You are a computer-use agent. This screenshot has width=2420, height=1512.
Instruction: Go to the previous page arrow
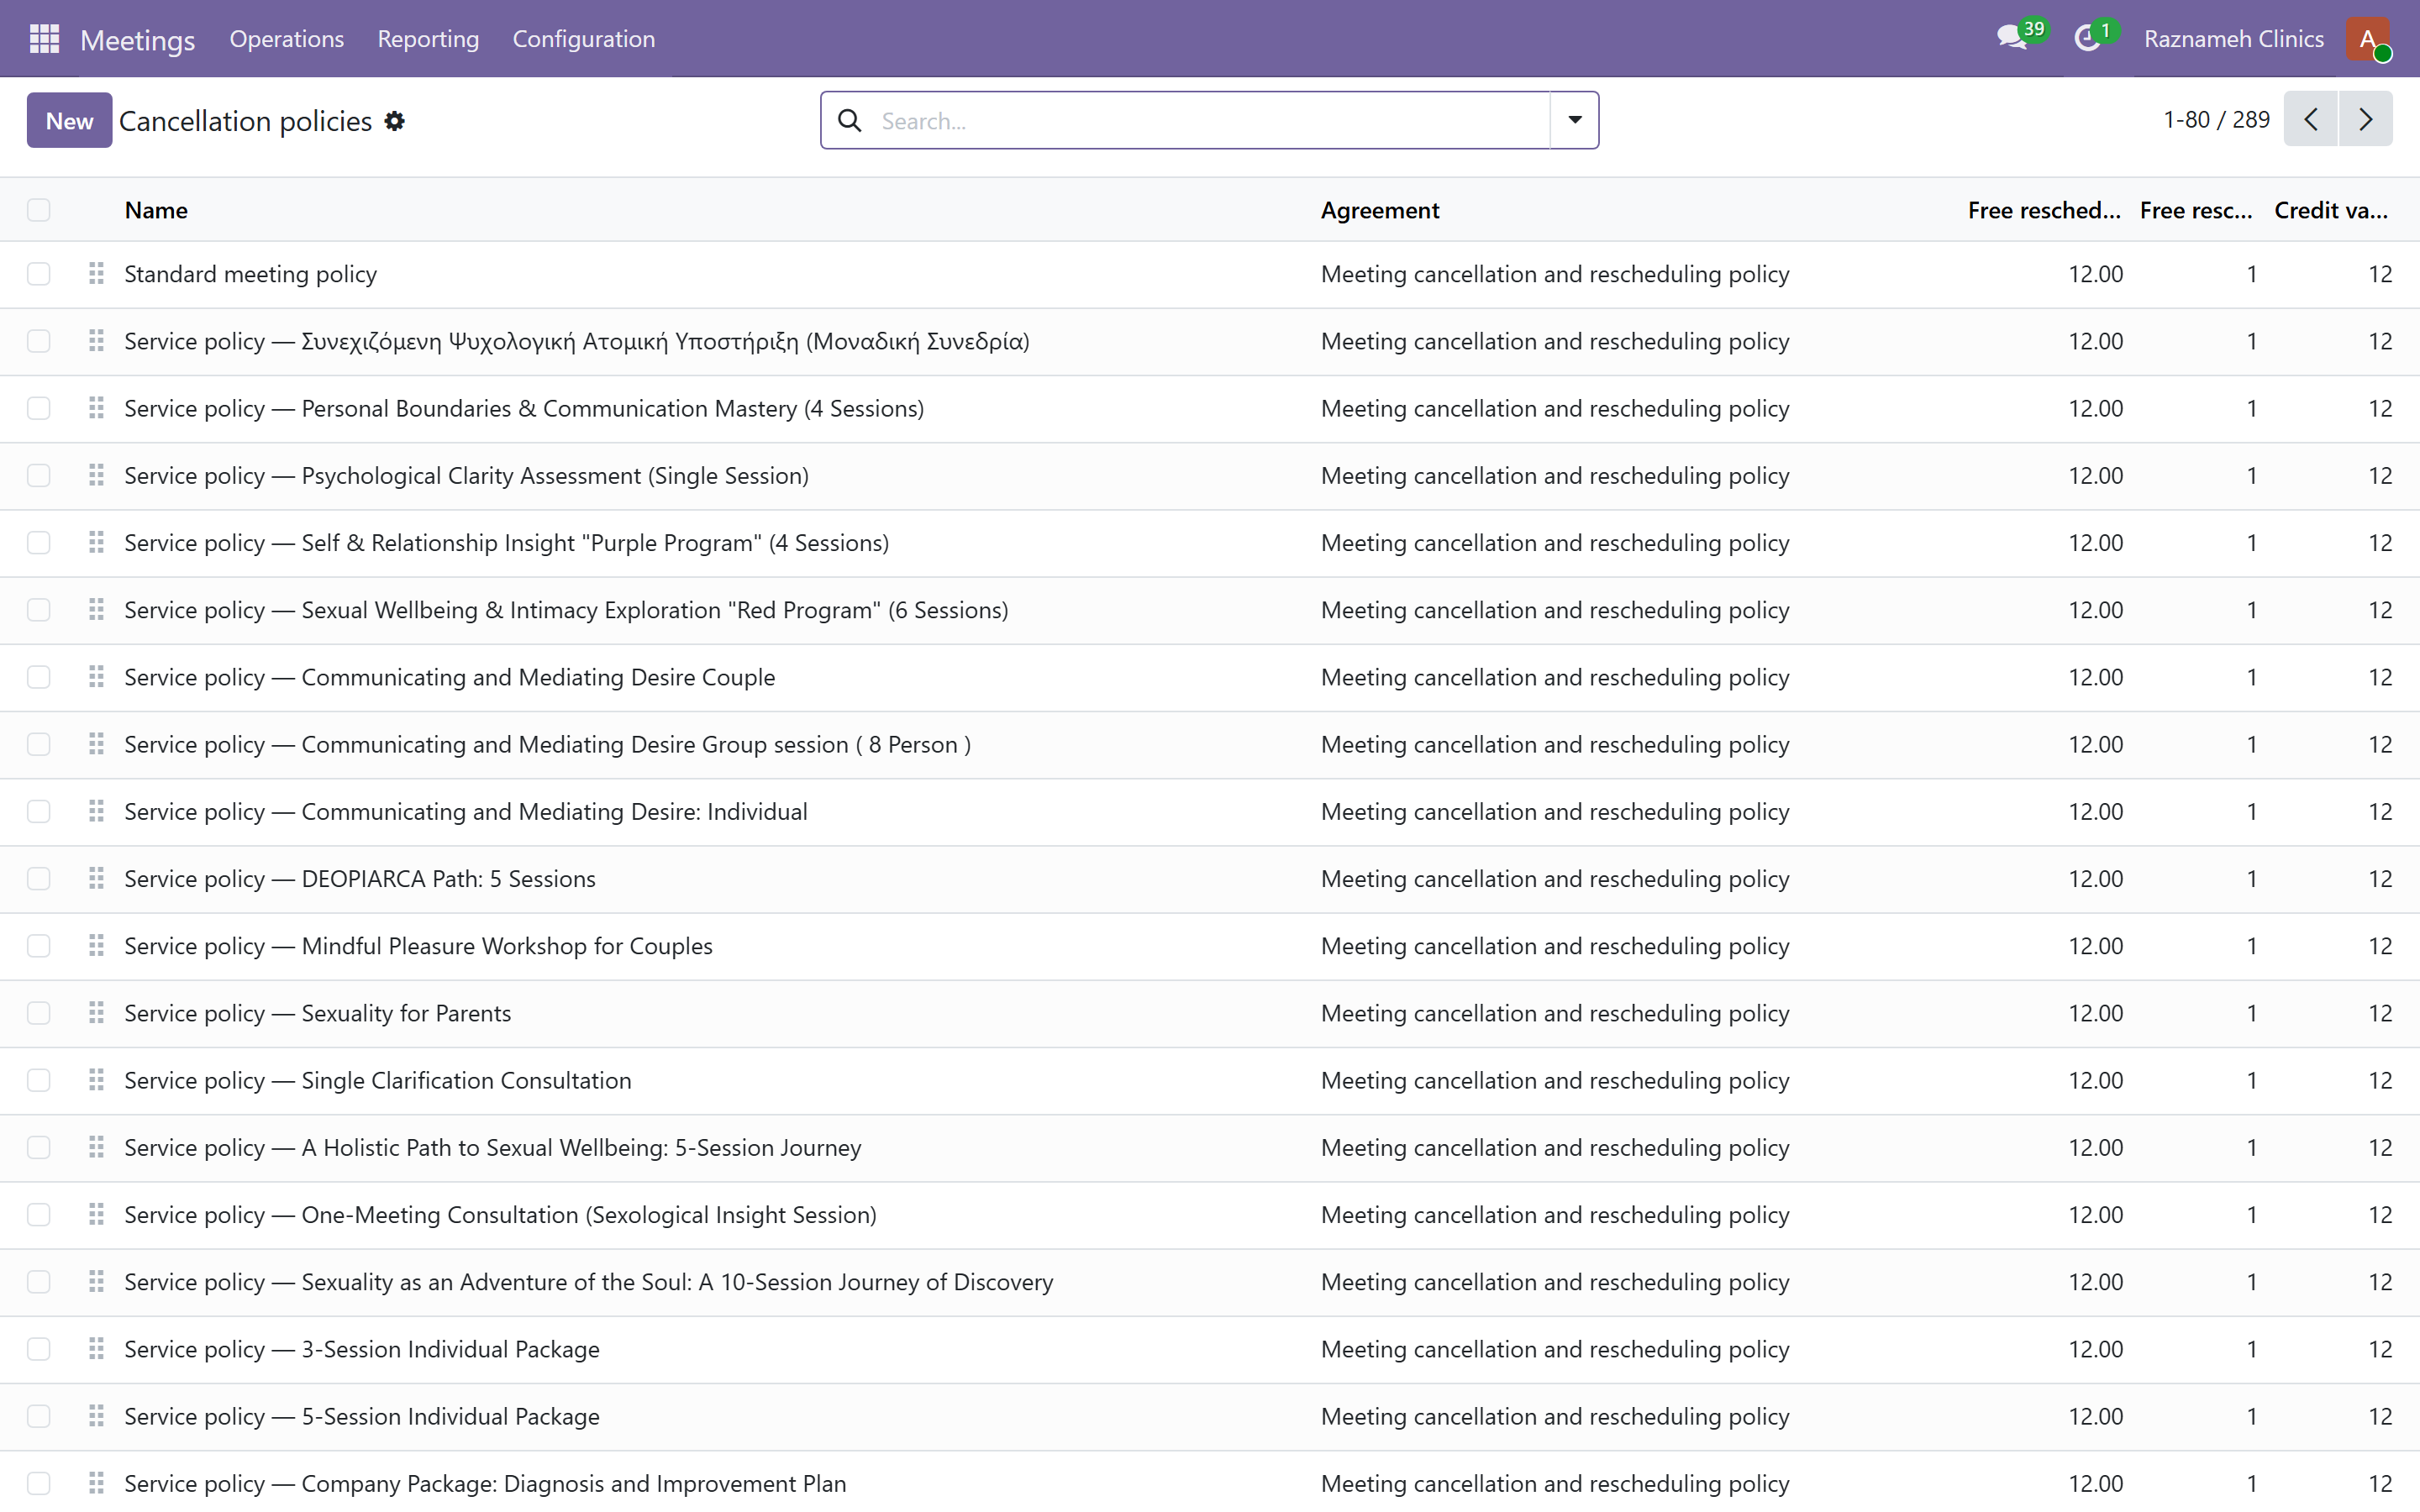[2311, 119]
